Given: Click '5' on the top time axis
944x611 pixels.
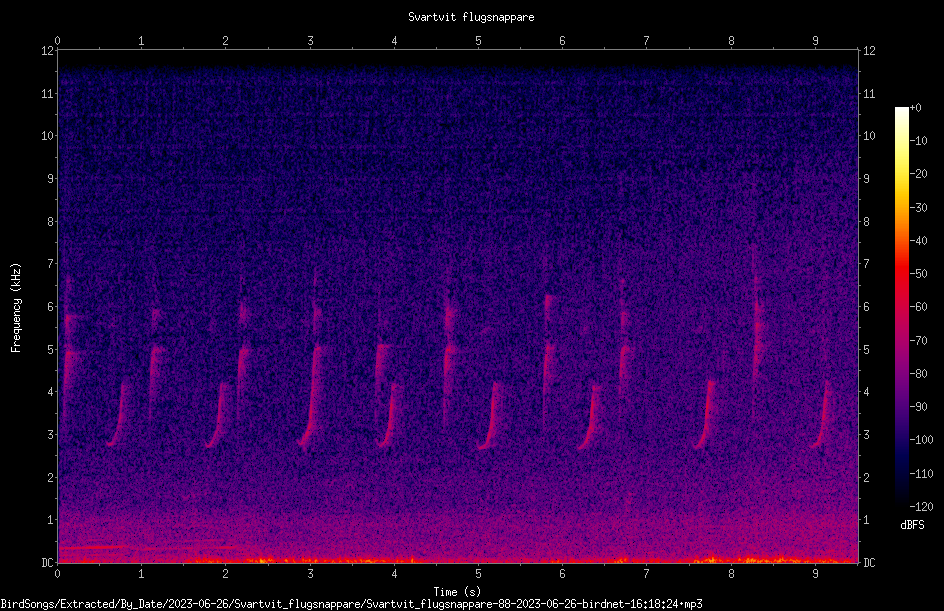Looking at the screenshot, I should (479, 41).
